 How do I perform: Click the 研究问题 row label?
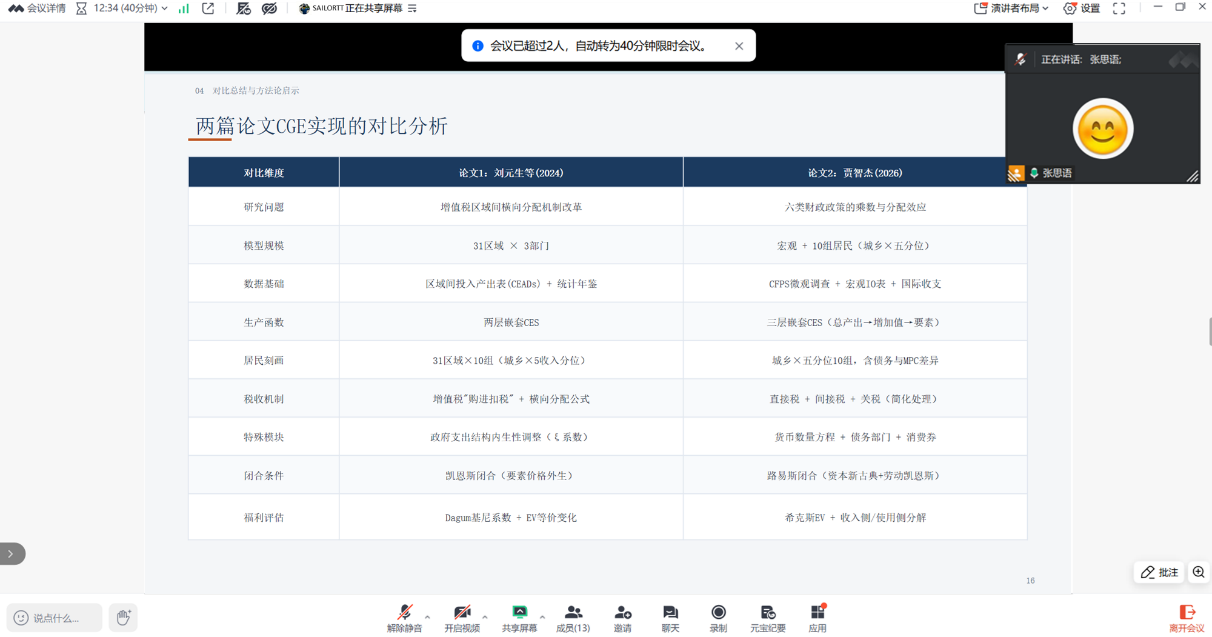[x=264, y=207]
